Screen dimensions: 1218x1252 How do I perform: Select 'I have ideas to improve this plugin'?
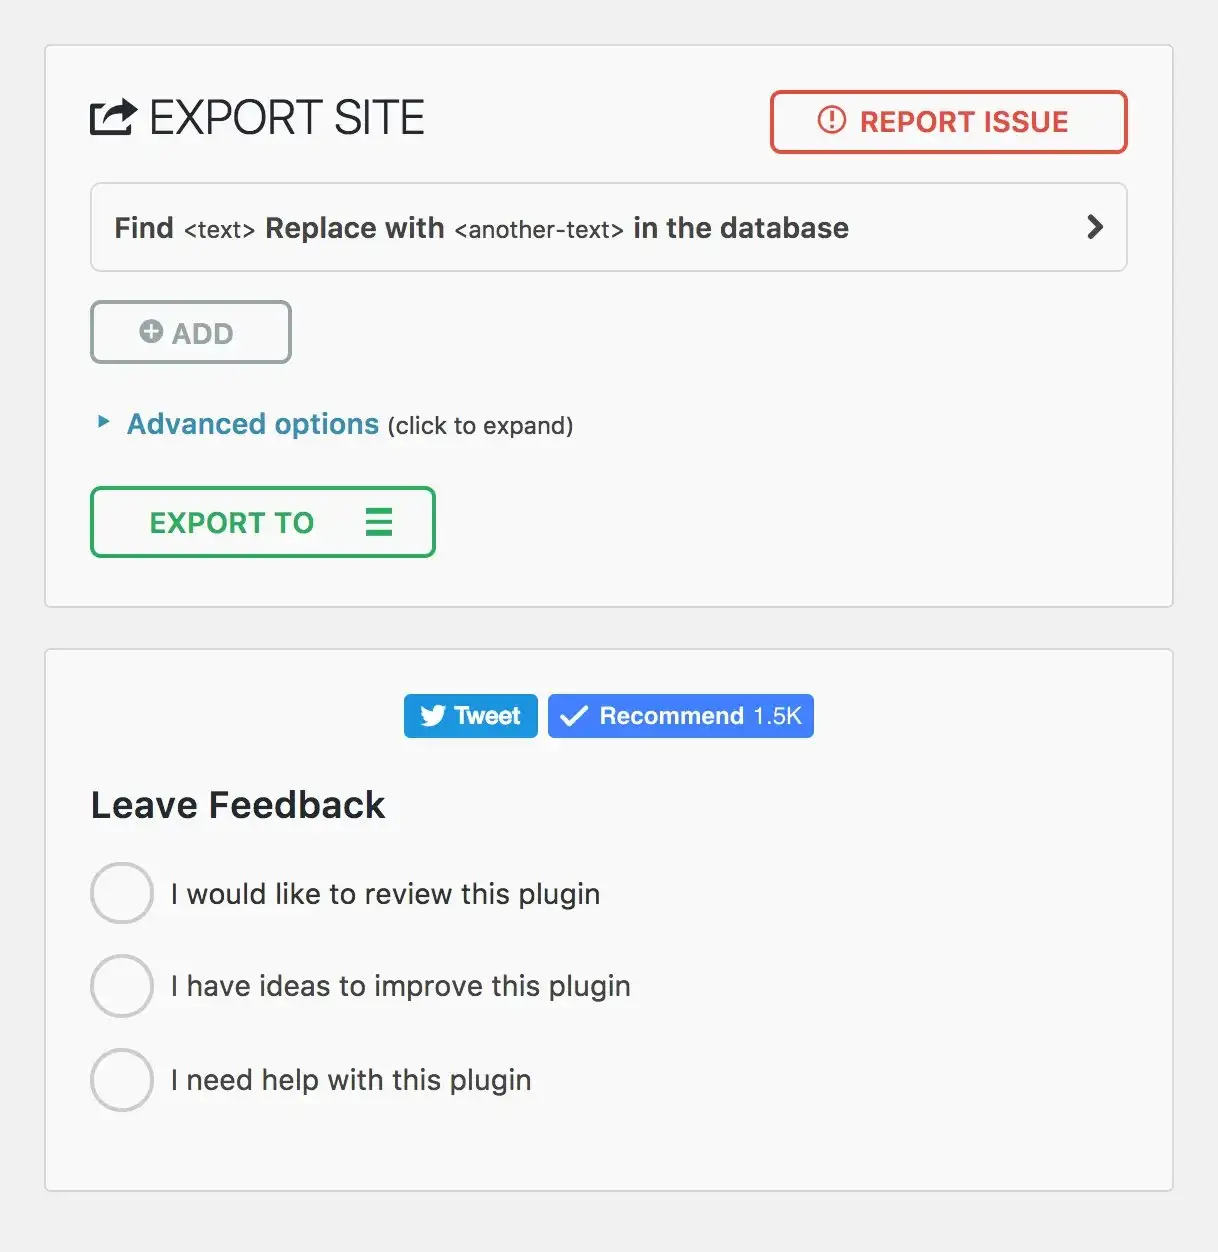pyautogui.click(x=121, y=986)
